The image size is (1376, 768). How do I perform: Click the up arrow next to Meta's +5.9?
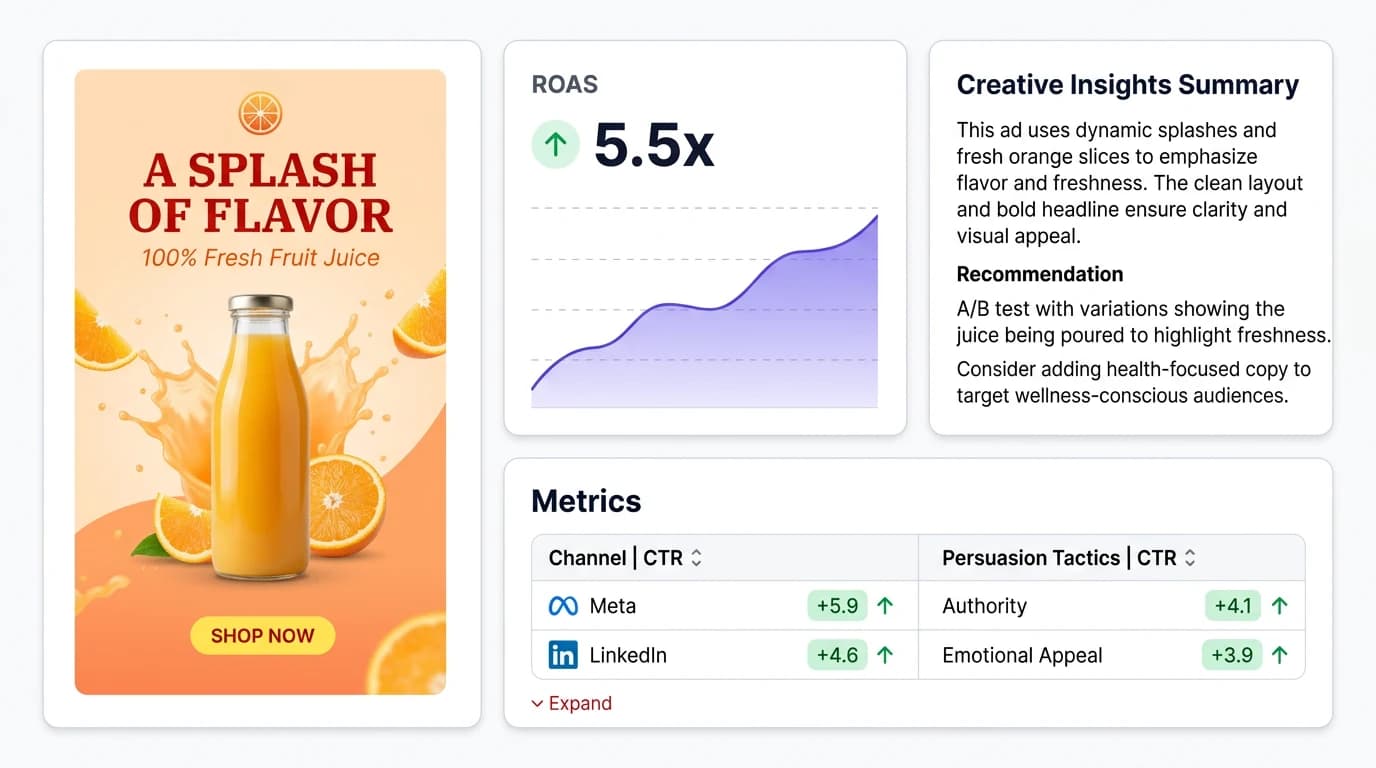click(x=884, y=605)
